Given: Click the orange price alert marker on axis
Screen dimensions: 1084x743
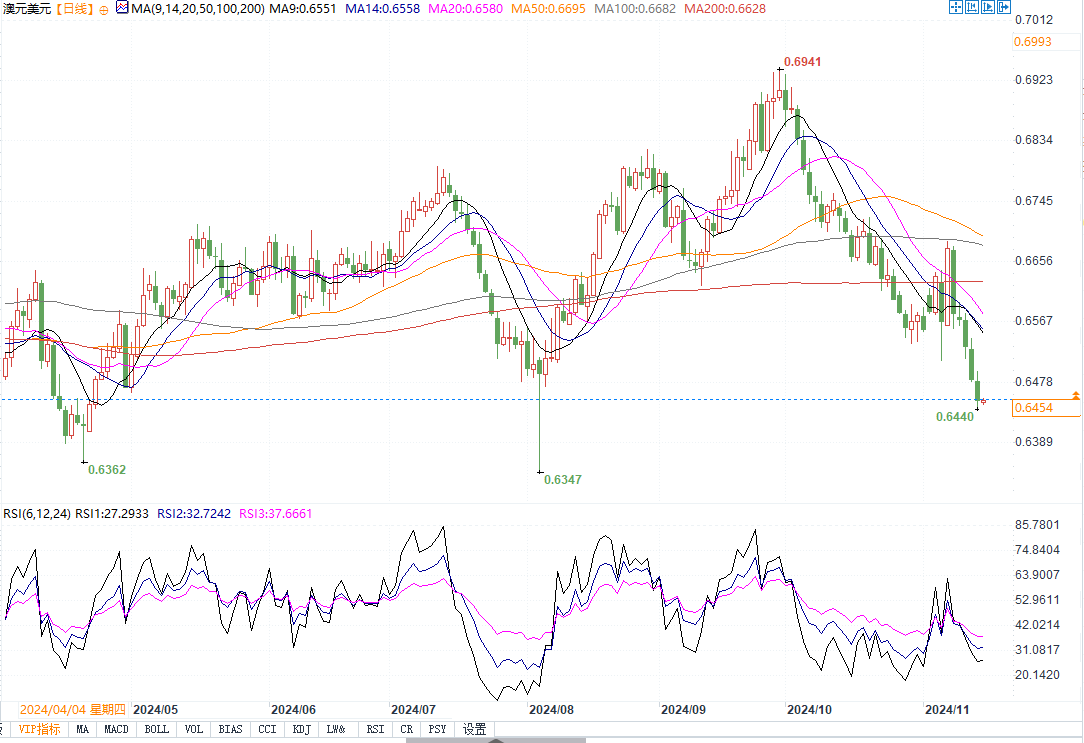Looking at the screenshot, I should tap(1076, 395).
